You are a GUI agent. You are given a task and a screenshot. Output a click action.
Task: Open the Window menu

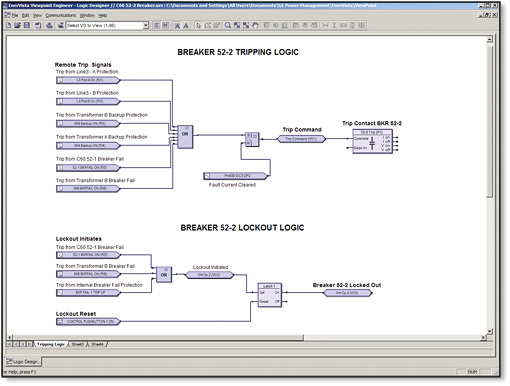[87, 15]
